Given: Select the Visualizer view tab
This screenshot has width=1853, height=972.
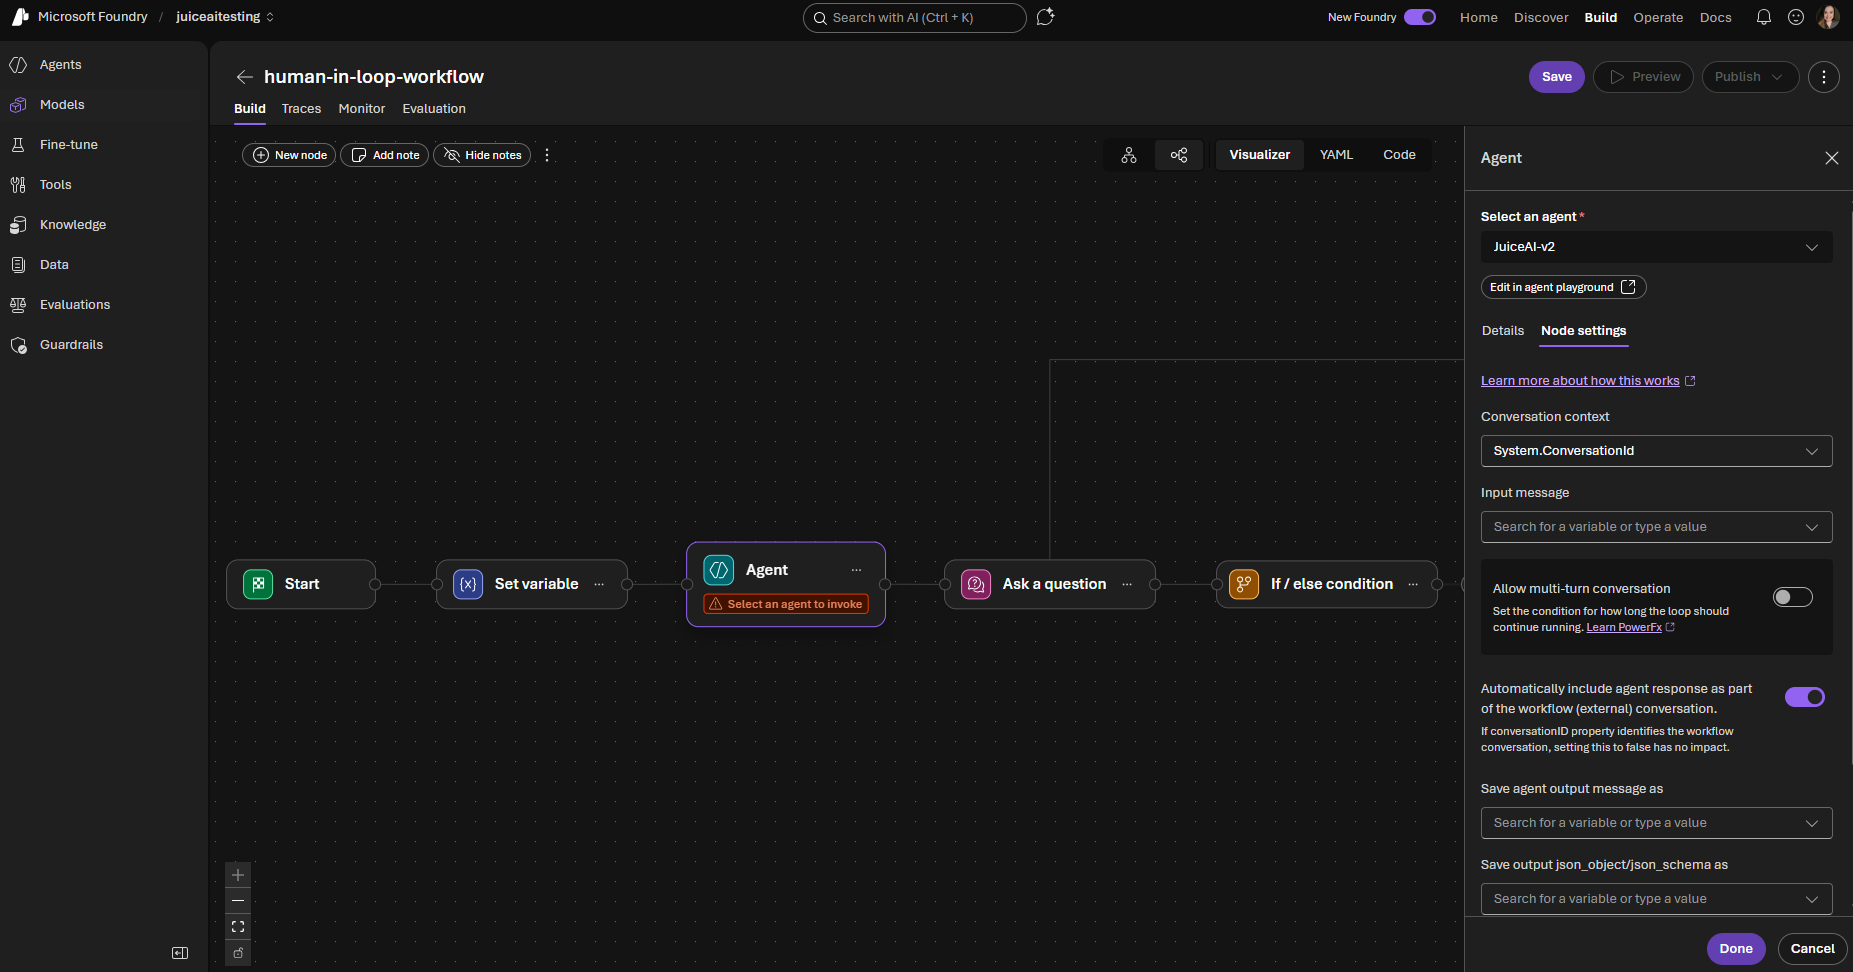Looking at the screenshot, I should (1260, 155).
